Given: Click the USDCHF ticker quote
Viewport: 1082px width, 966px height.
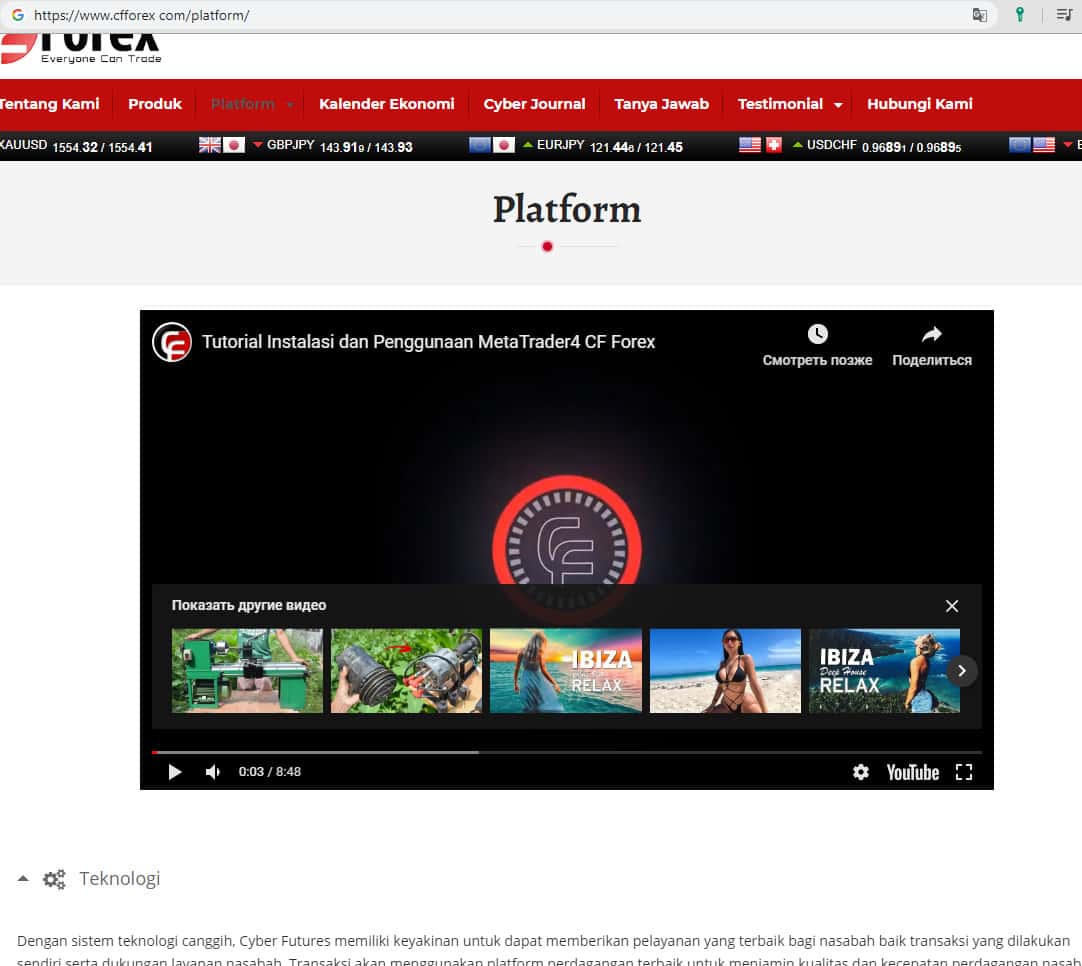Looking at the screenshot, I should tap(884, 146).
